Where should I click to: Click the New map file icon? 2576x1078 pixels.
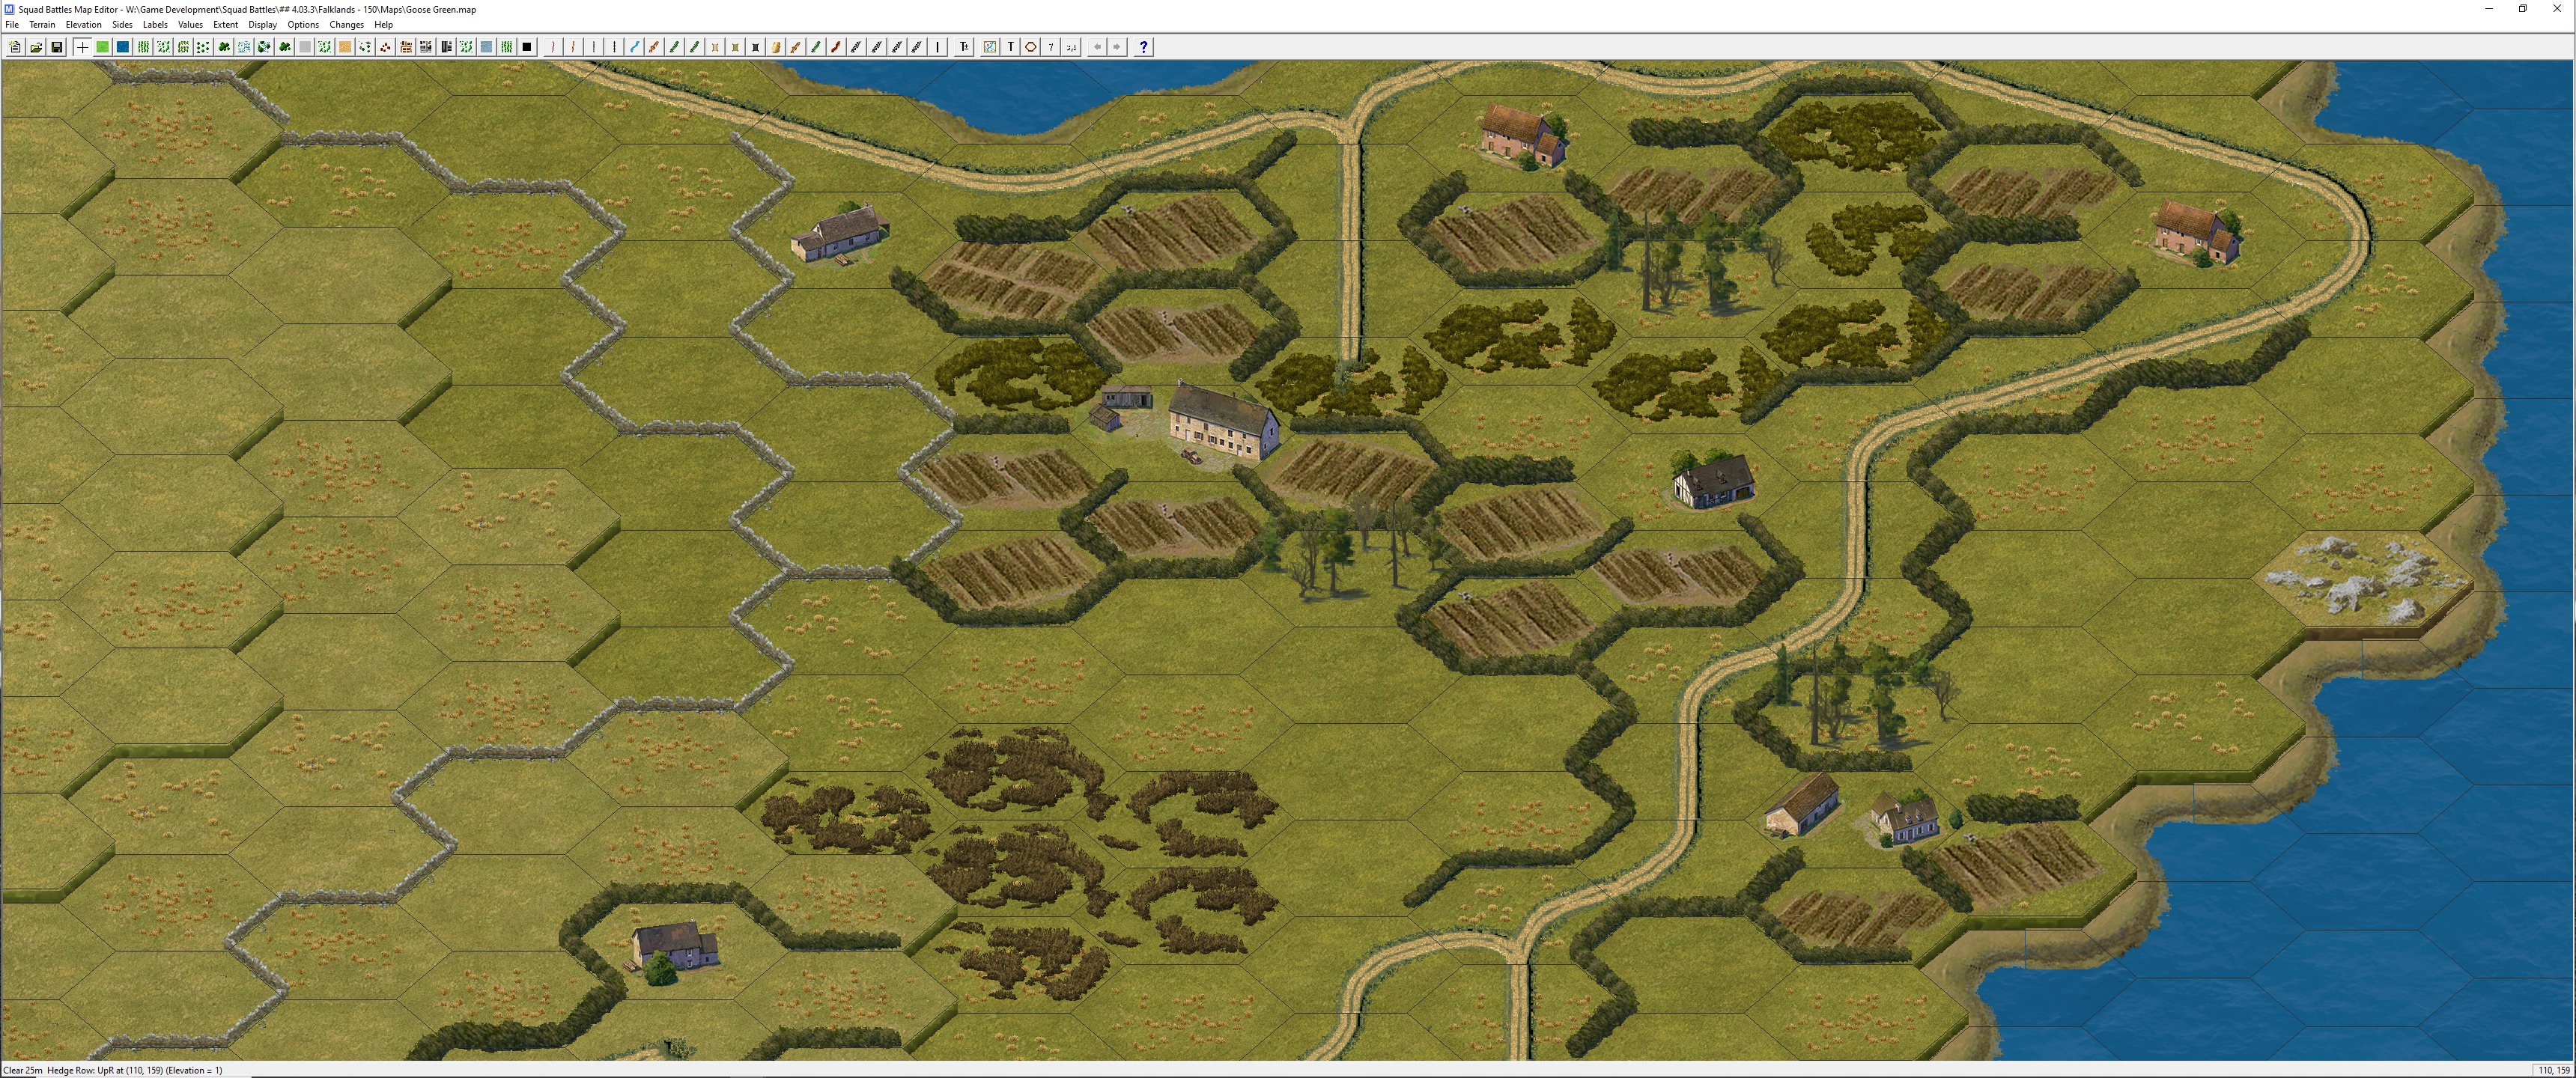pos(15,47)
